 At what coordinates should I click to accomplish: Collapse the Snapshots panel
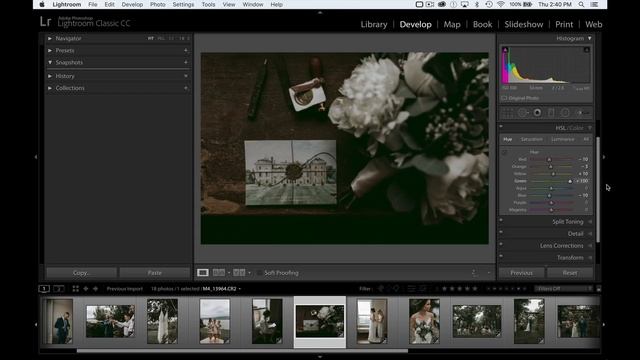point(50,62)
